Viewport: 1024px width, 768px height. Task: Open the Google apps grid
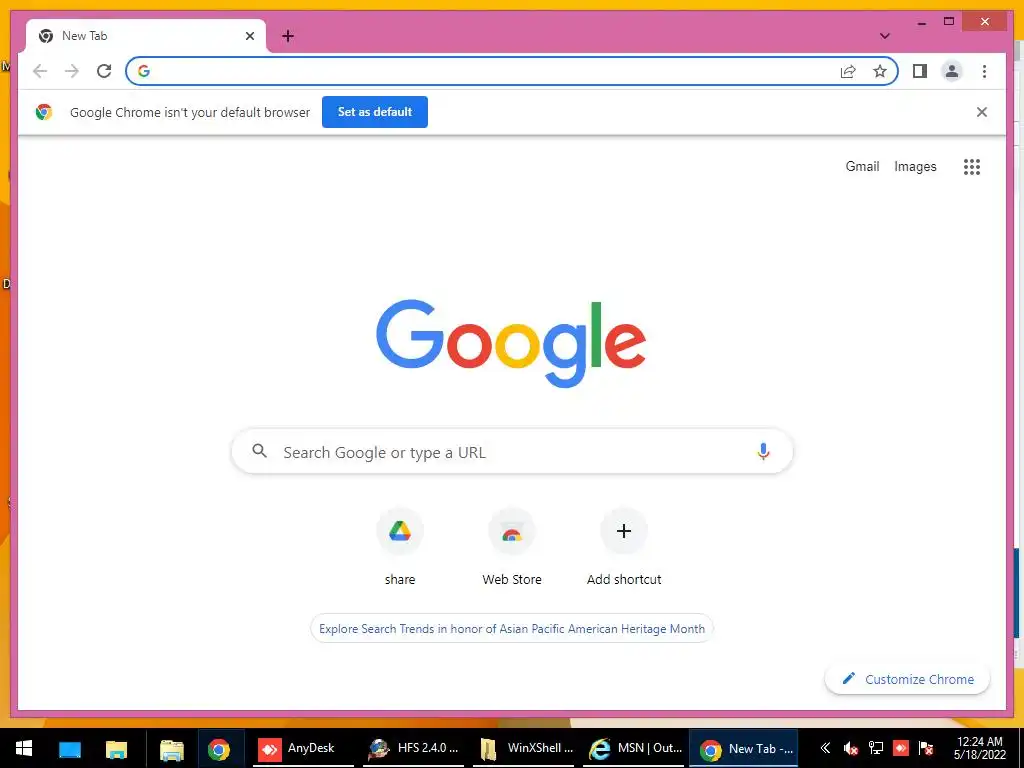[x=972, y=167]
